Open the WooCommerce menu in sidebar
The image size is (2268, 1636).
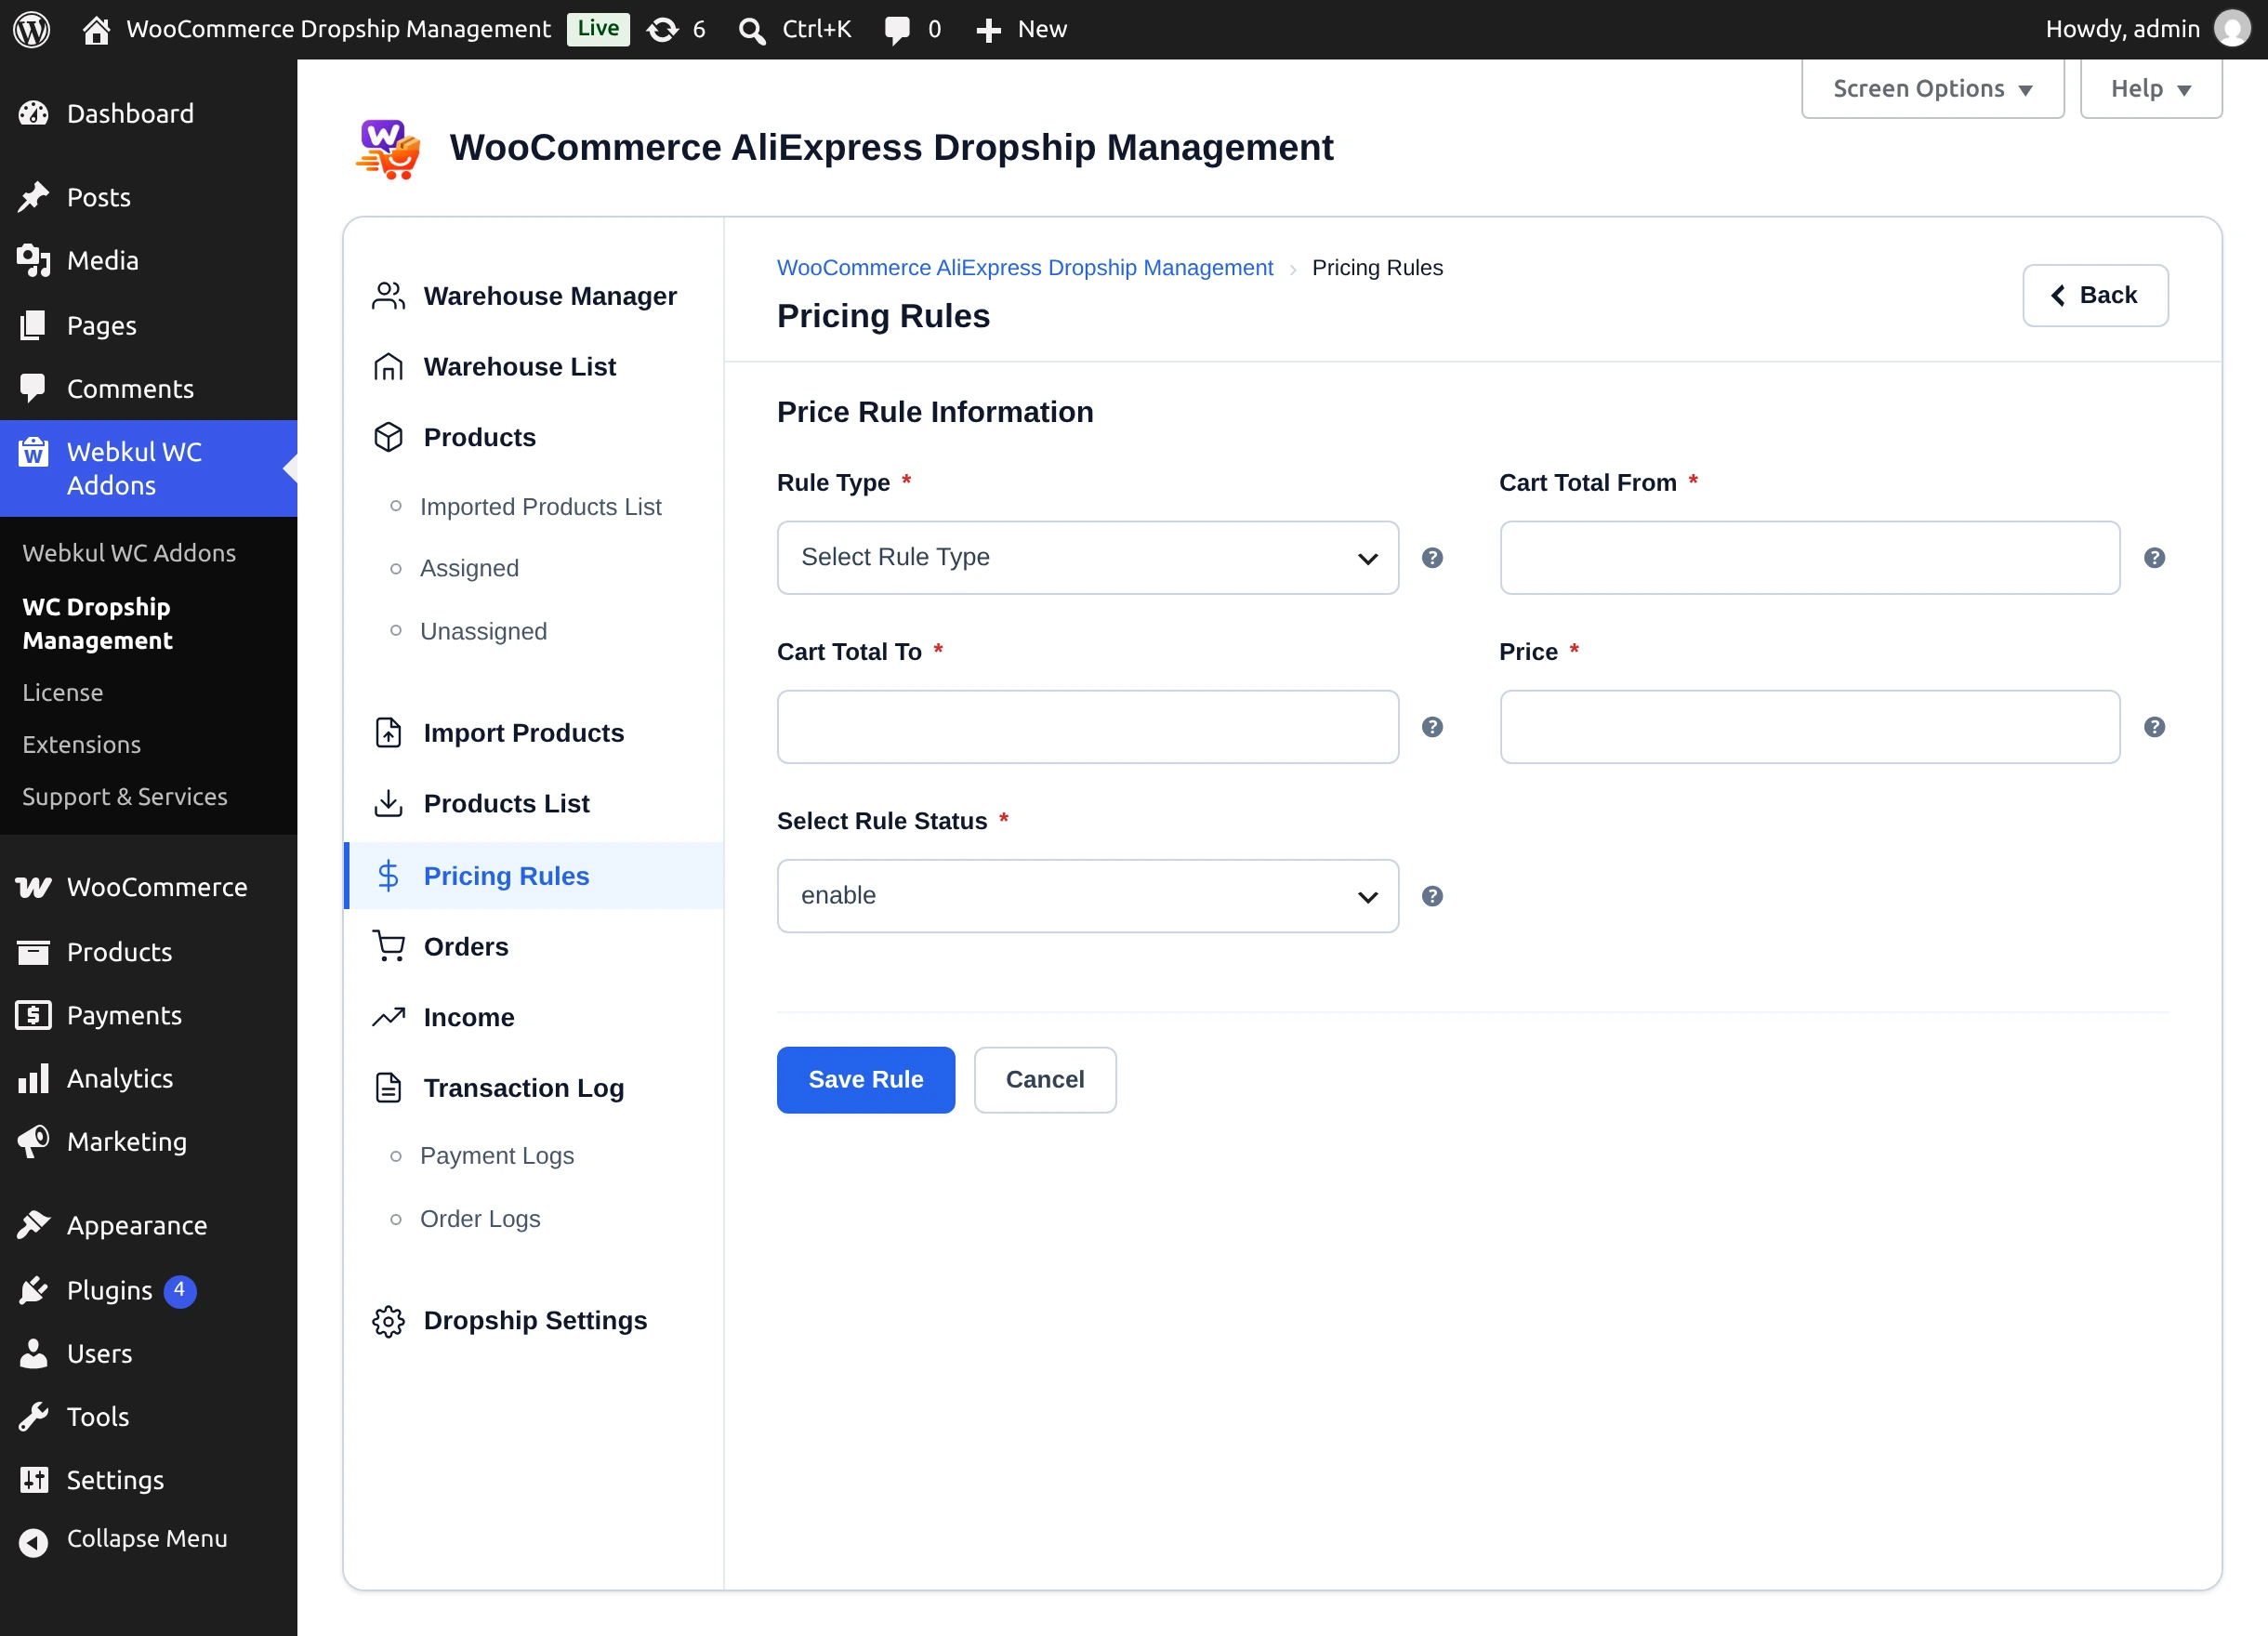pos(148,887)
